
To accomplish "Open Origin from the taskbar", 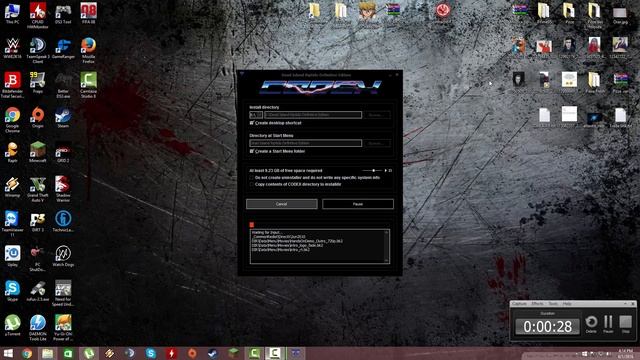I will tap(192, 353).
